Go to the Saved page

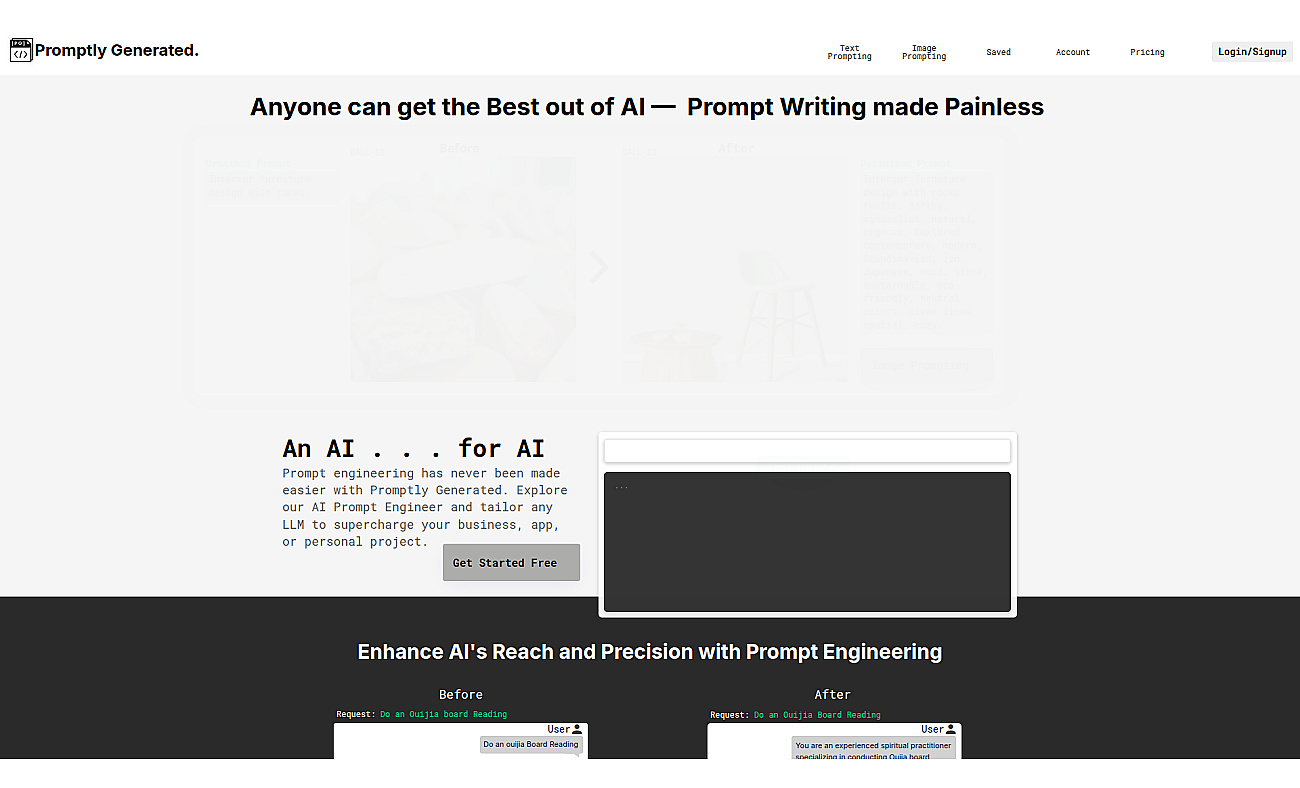(998, 52)
